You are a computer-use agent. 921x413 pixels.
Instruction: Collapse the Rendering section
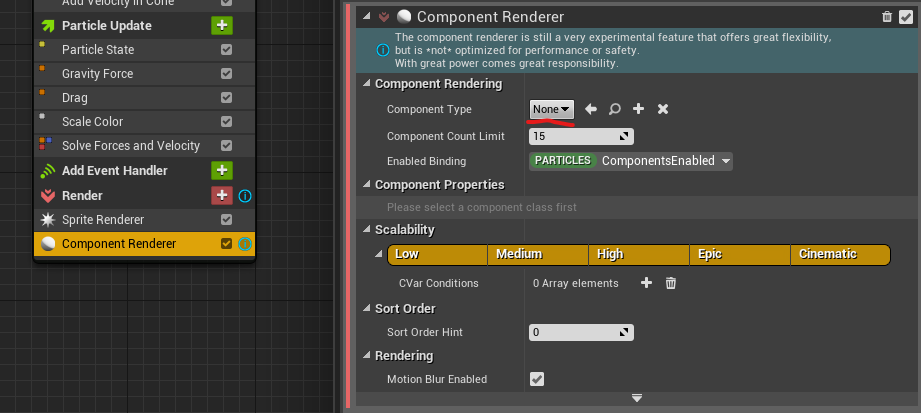(367, 355)
